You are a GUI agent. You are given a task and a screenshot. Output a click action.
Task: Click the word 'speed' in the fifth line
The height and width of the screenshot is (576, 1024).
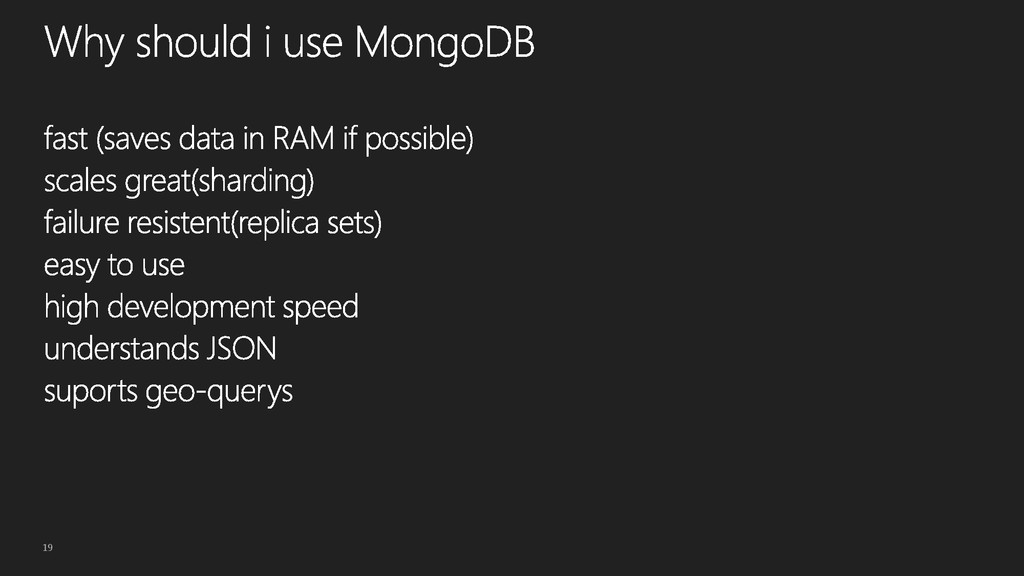coord(321,308)
